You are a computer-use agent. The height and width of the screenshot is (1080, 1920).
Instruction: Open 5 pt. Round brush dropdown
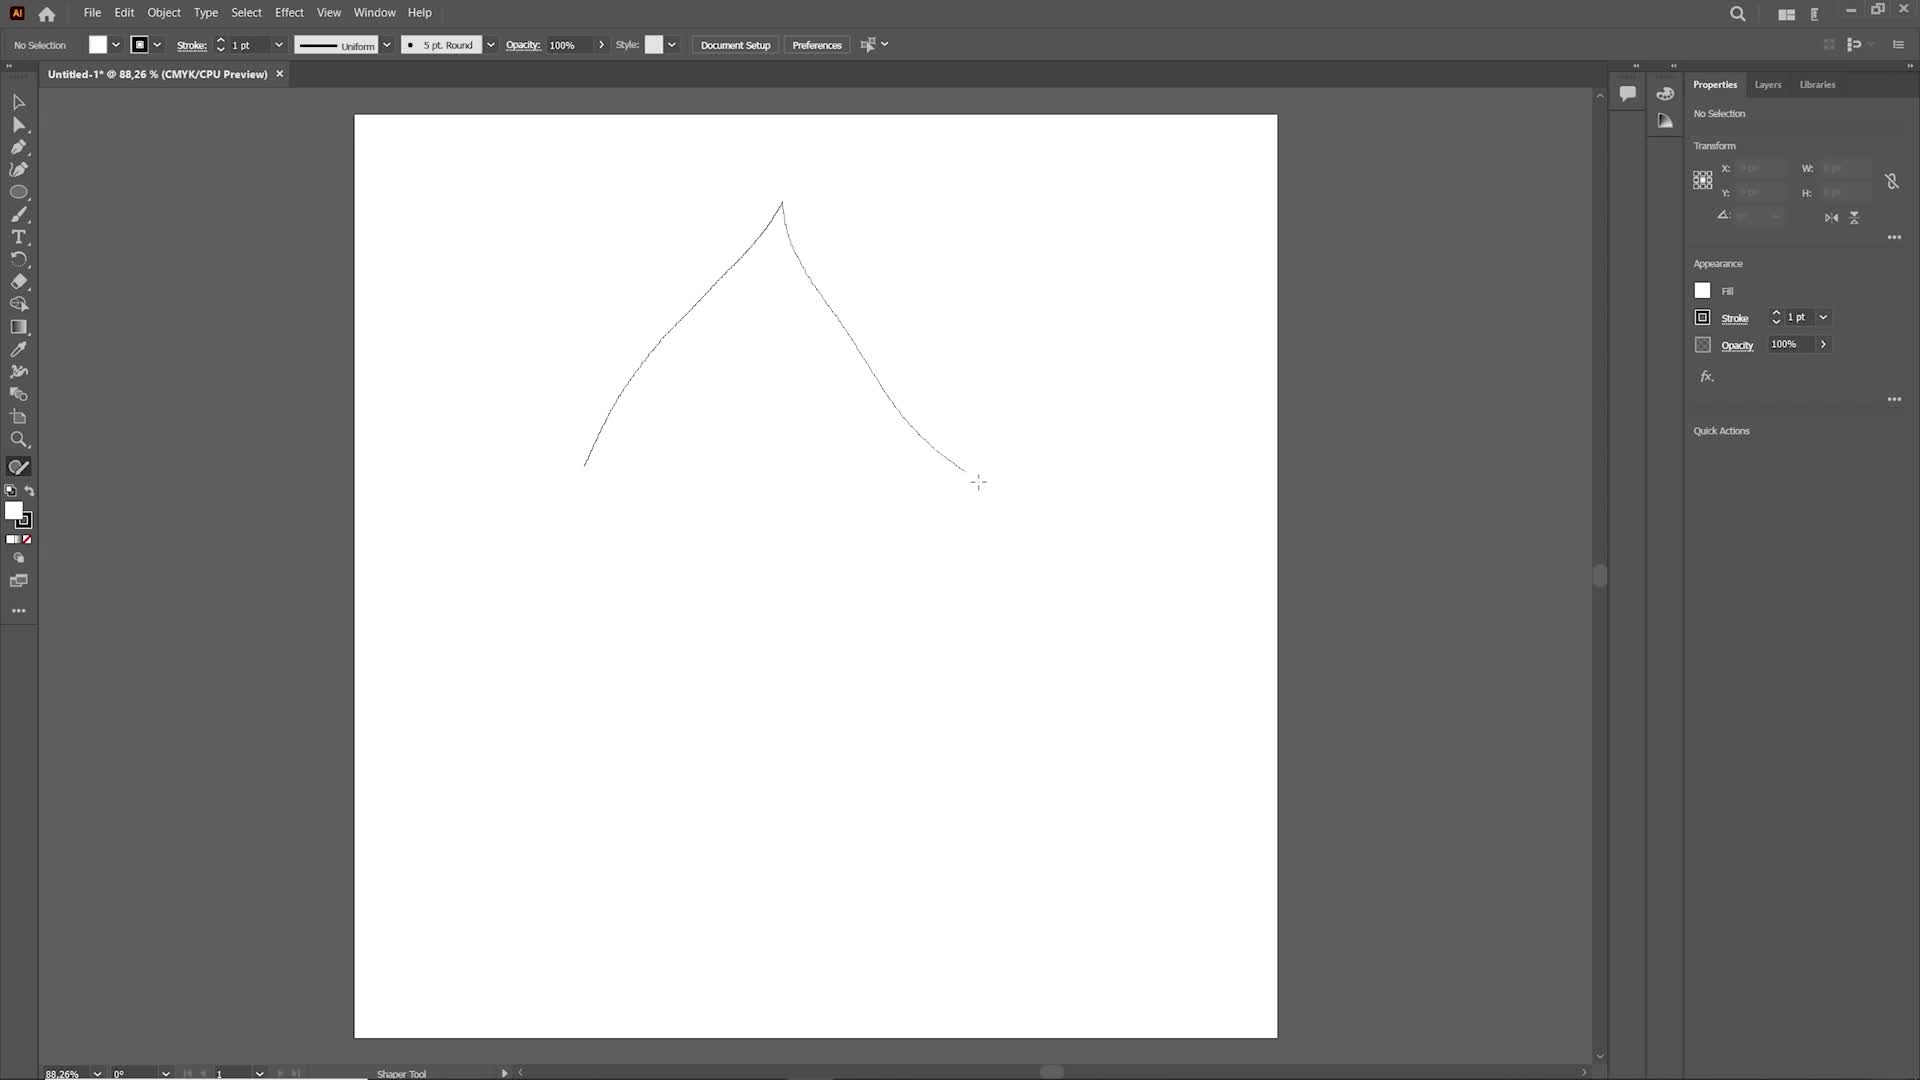click(490, 45)
